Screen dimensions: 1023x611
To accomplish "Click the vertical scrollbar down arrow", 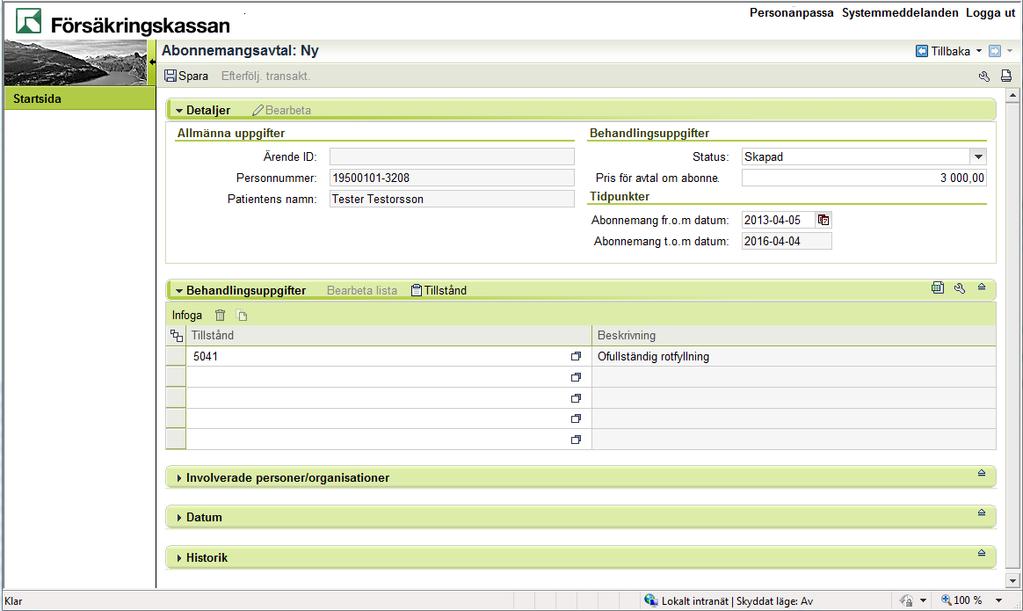I will point(1012,580).
